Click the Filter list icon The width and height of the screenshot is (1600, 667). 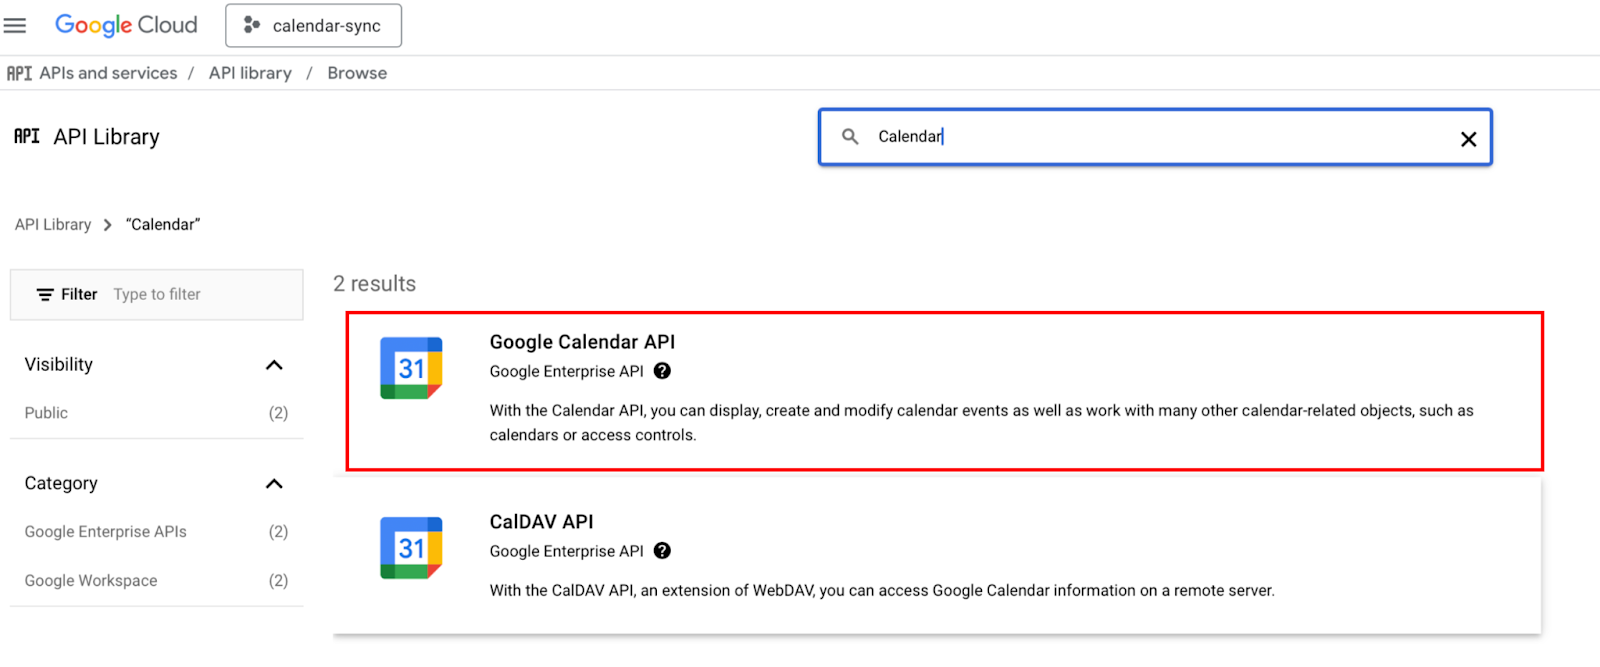coord(45,294)
